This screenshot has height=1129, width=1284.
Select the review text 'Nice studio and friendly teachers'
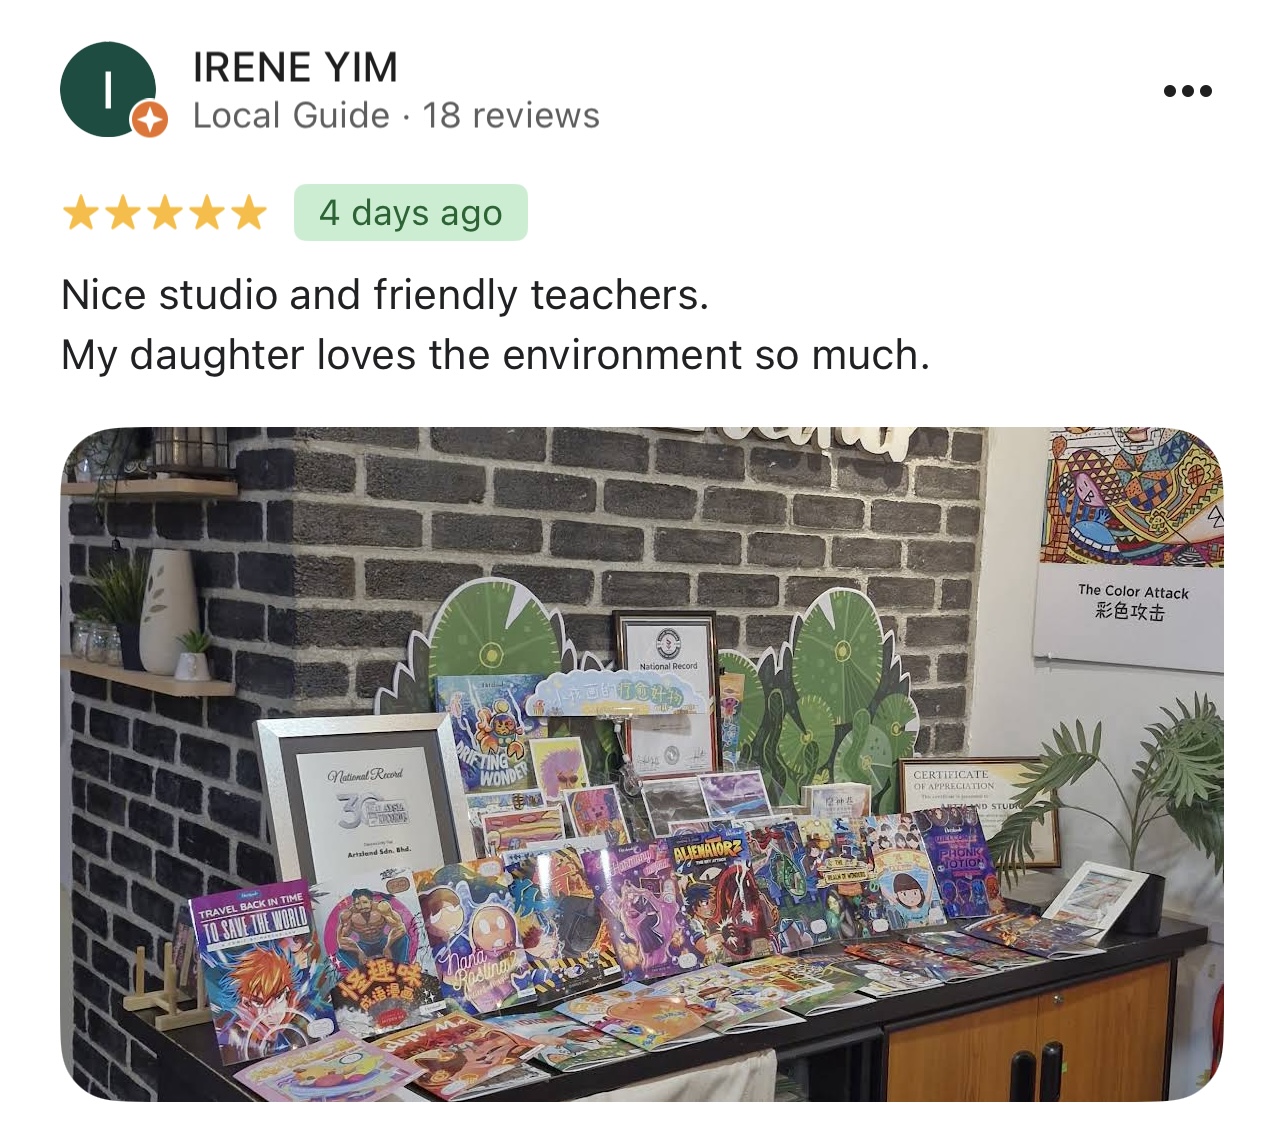[x=385, y=295]
